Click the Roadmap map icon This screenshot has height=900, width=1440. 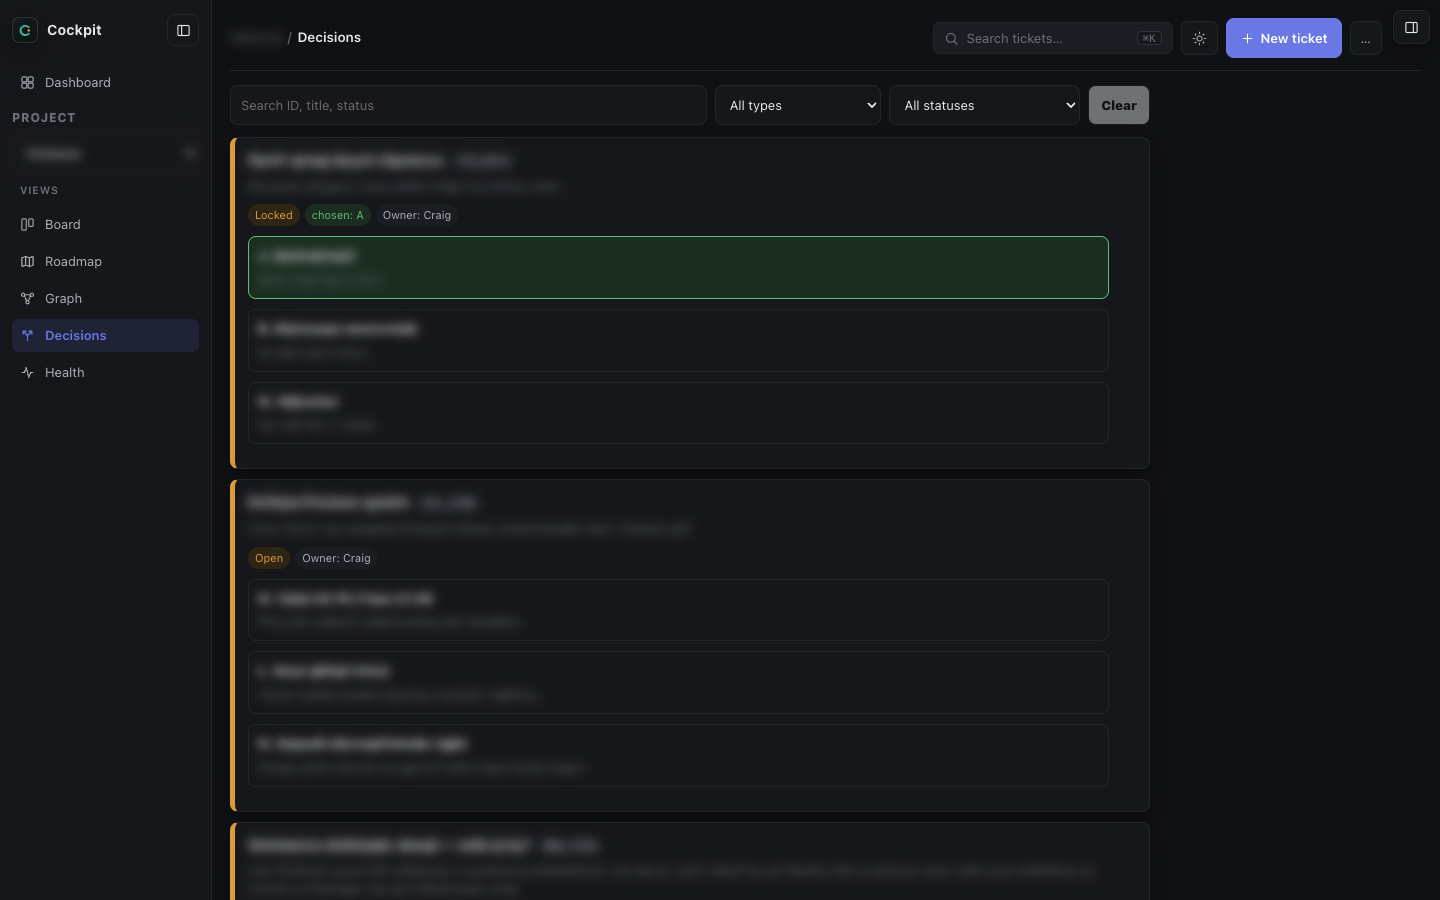(27, 261)
